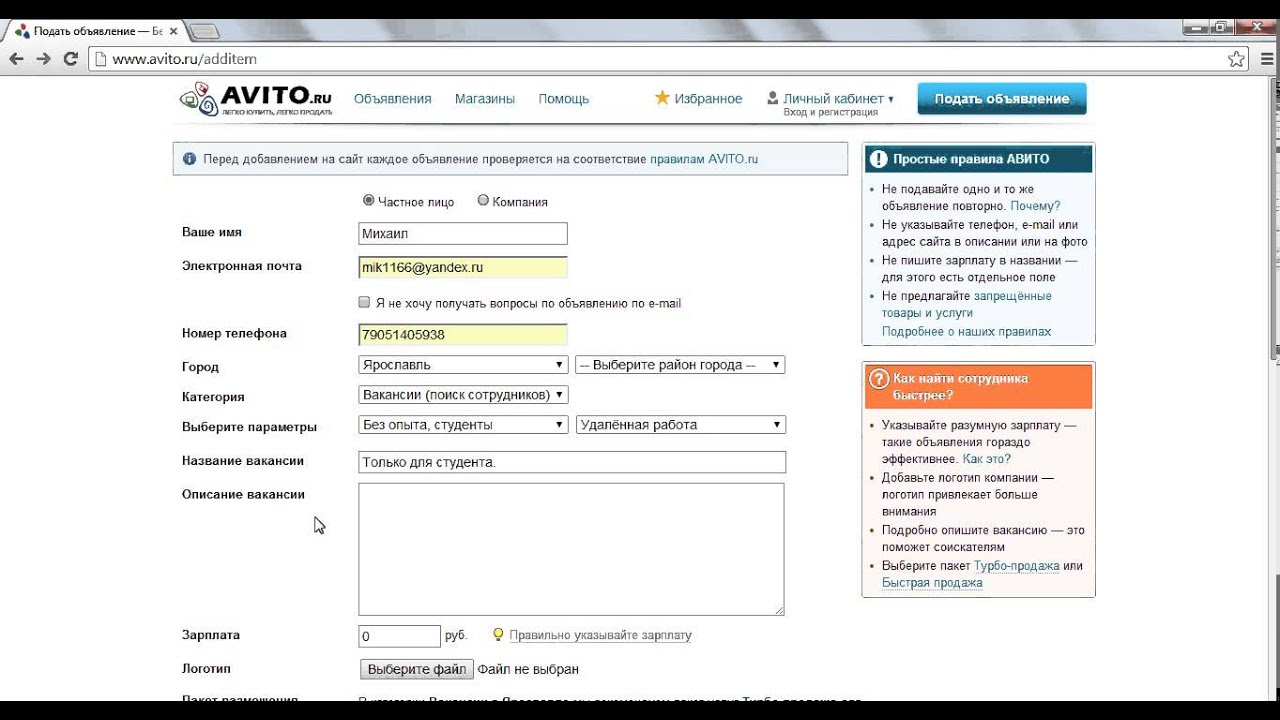
Task: Click the browser Forward arrow
Action: tap(43, 59)
